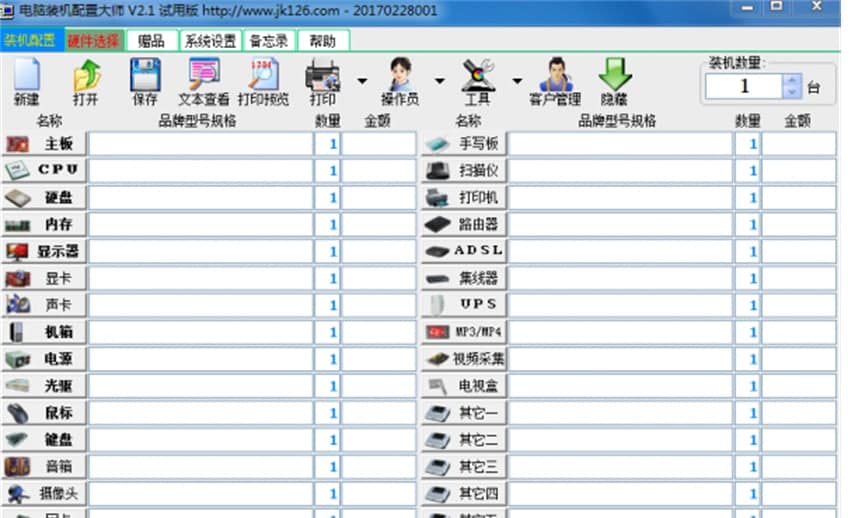This screenshot has height=518, width=855.
Task: Click the 手写板 brand model field
Action: 621,144
